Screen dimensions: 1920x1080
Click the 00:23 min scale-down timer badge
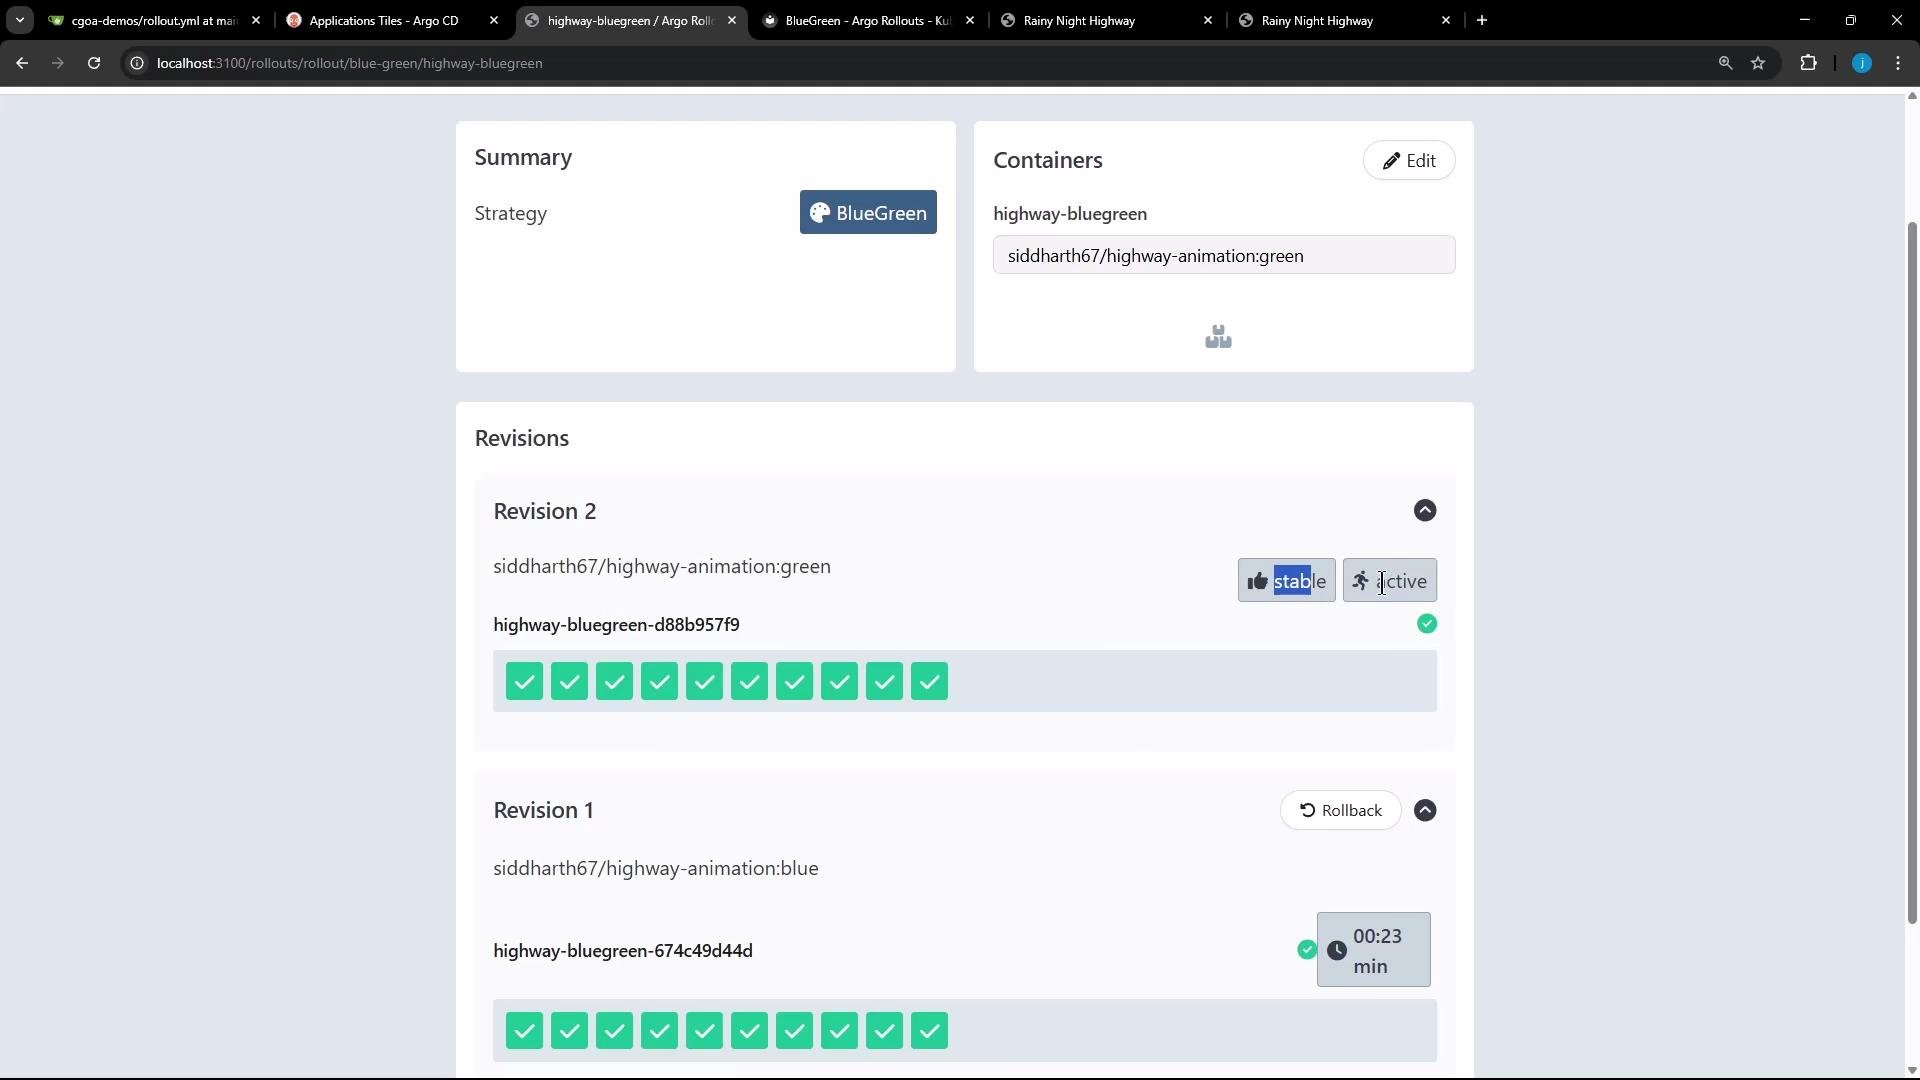click(x=1373, y=950)
